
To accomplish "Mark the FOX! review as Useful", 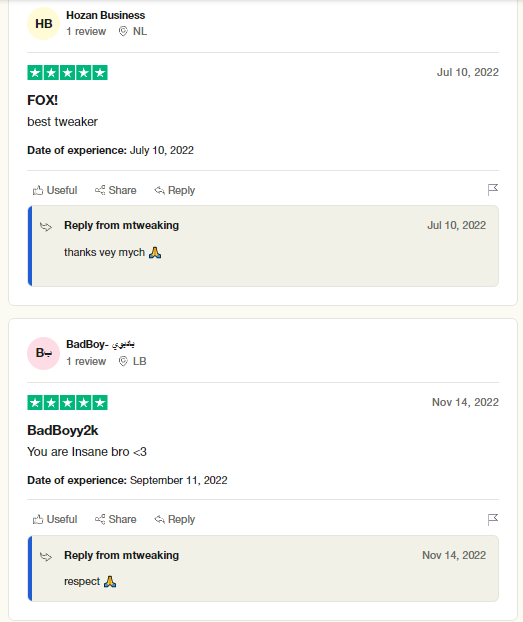I will pos(55,190).
